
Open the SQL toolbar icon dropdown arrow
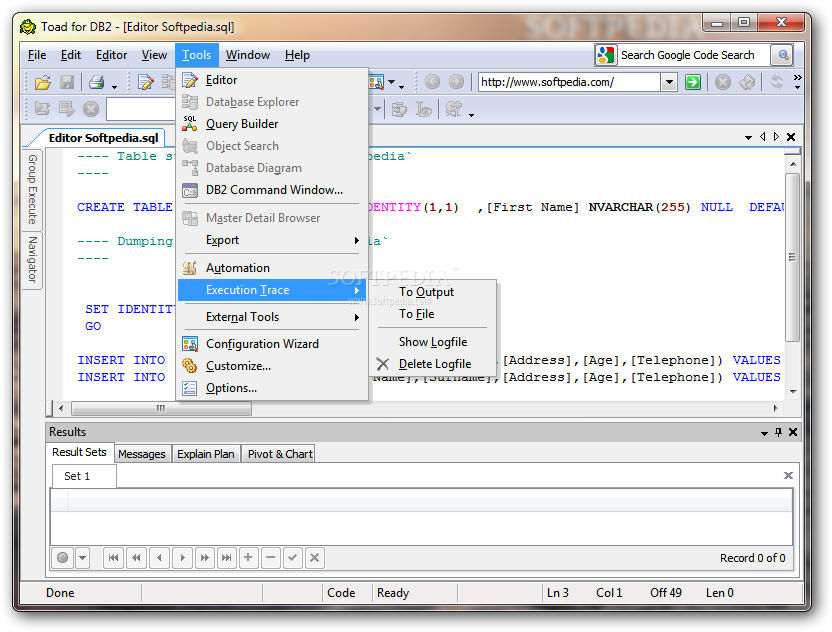pyautogui.click(x=471, y=114)
